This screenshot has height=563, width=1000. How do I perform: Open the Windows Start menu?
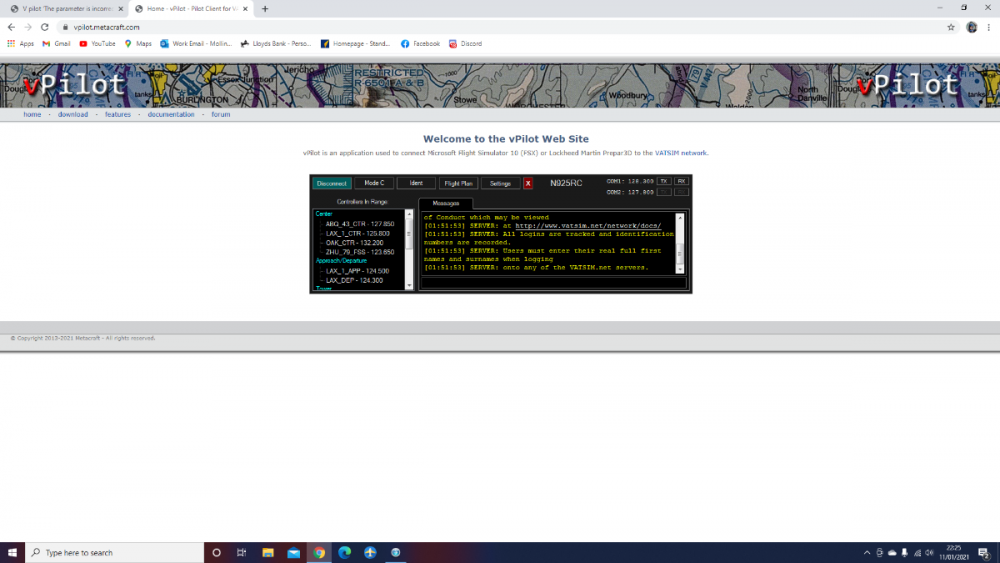[x=12, y=552]
